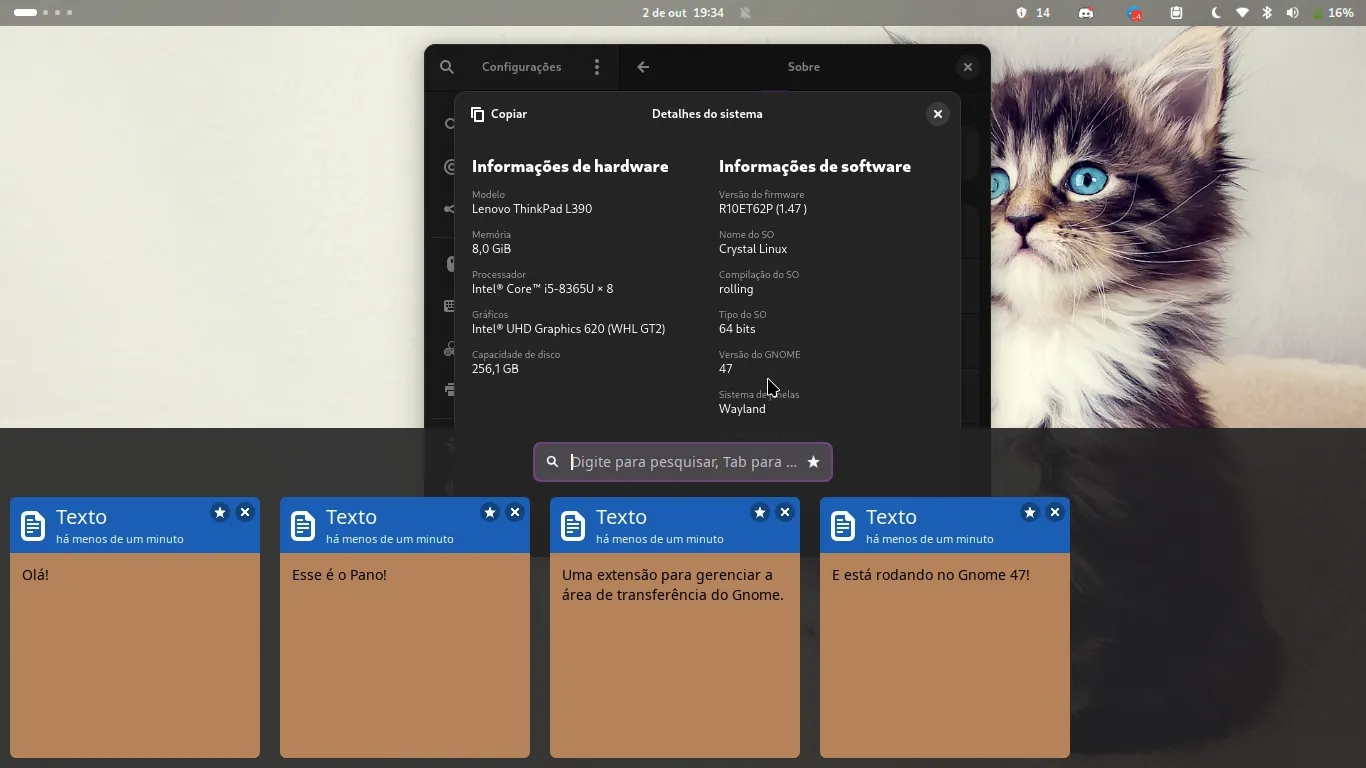Click the 'Informações de software' heading
Screen dimensions: 1366x768
pyautogui.click(x=815, y=166)
